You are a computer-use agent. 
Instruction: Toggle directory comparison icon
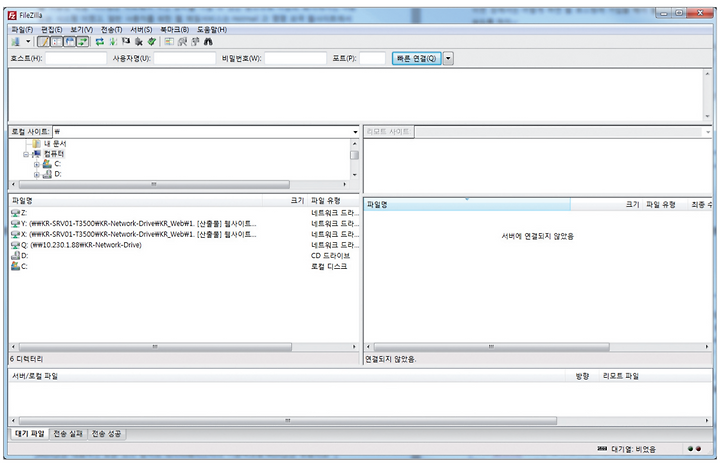182,42
